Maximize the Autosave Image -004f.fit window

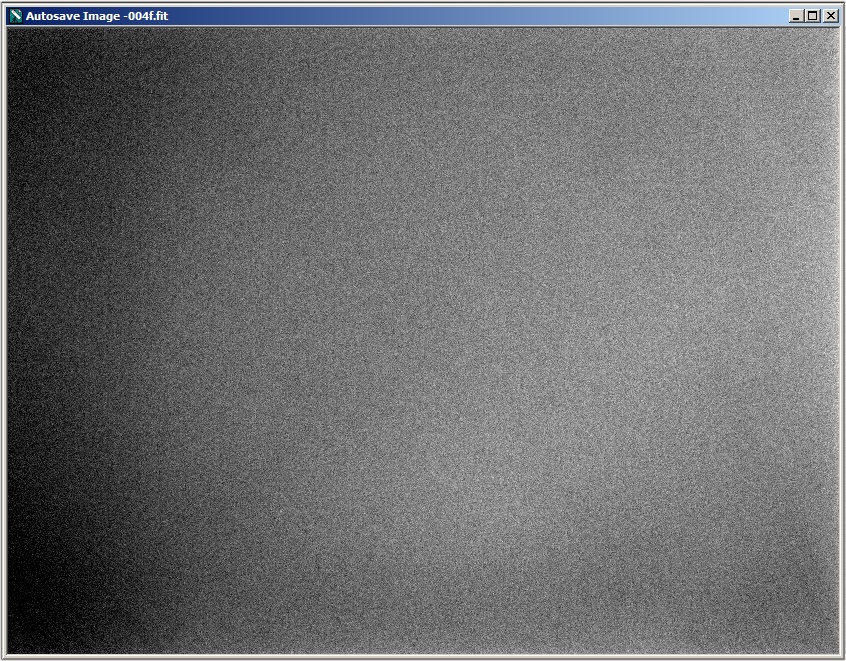pyautogui.click(x=813, y=16)
